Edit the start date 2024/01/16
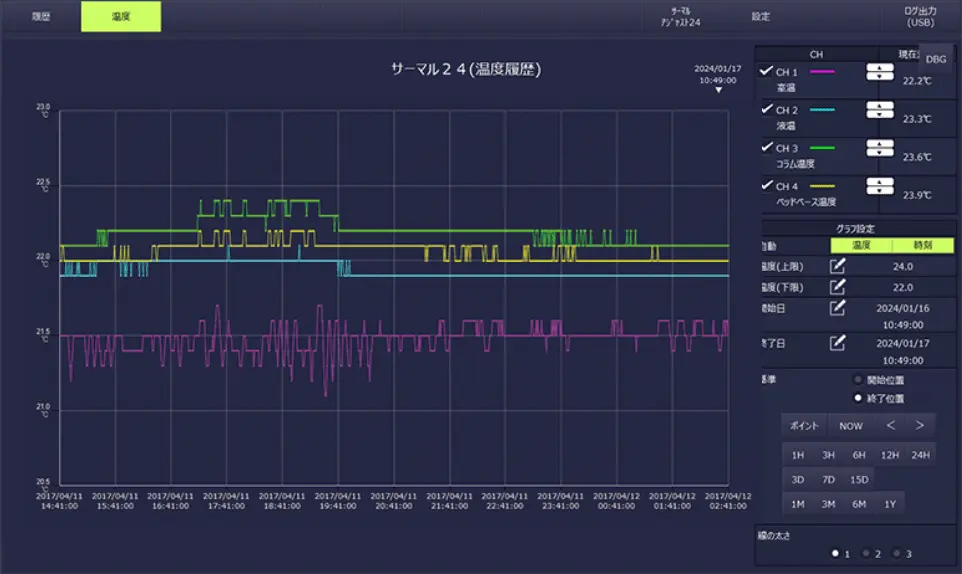 837,308
